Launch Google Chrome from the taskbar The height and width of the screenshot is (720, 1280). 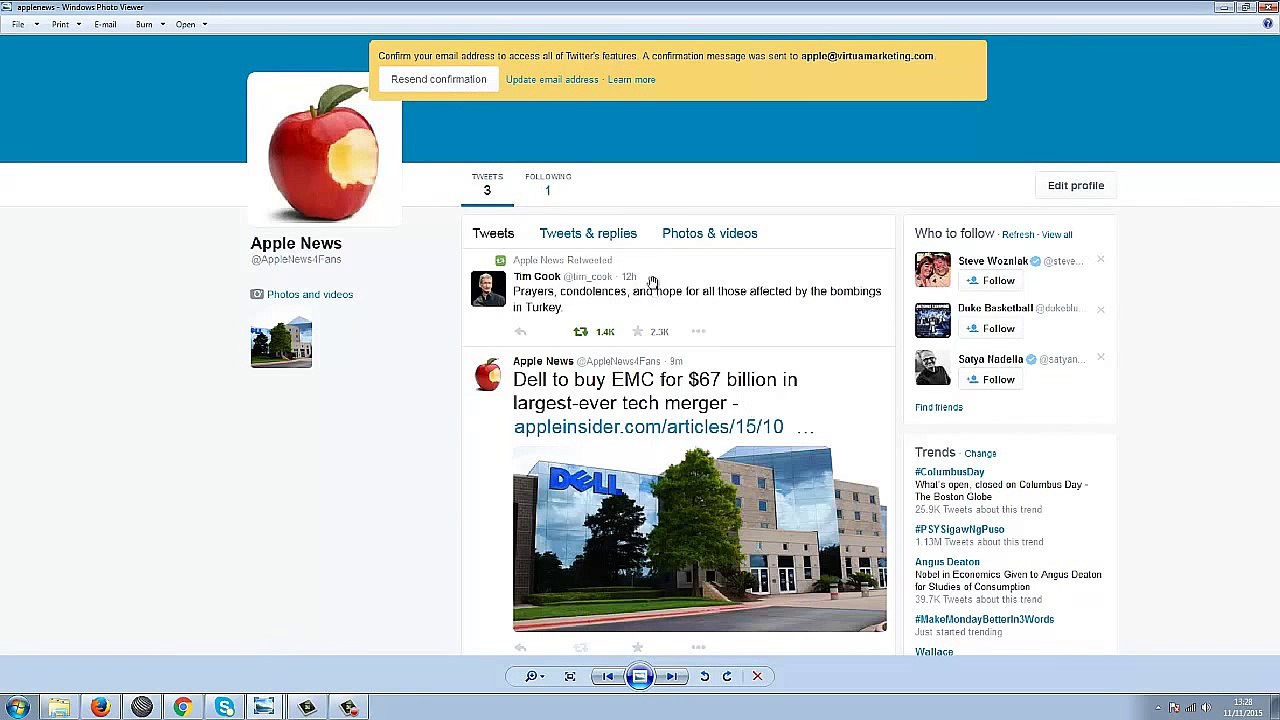(182, 707)
